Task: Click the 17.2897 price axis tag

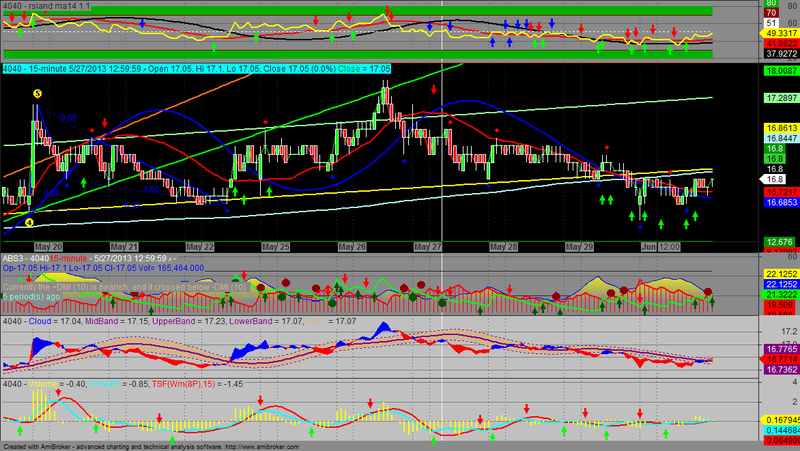Action: 781,98
